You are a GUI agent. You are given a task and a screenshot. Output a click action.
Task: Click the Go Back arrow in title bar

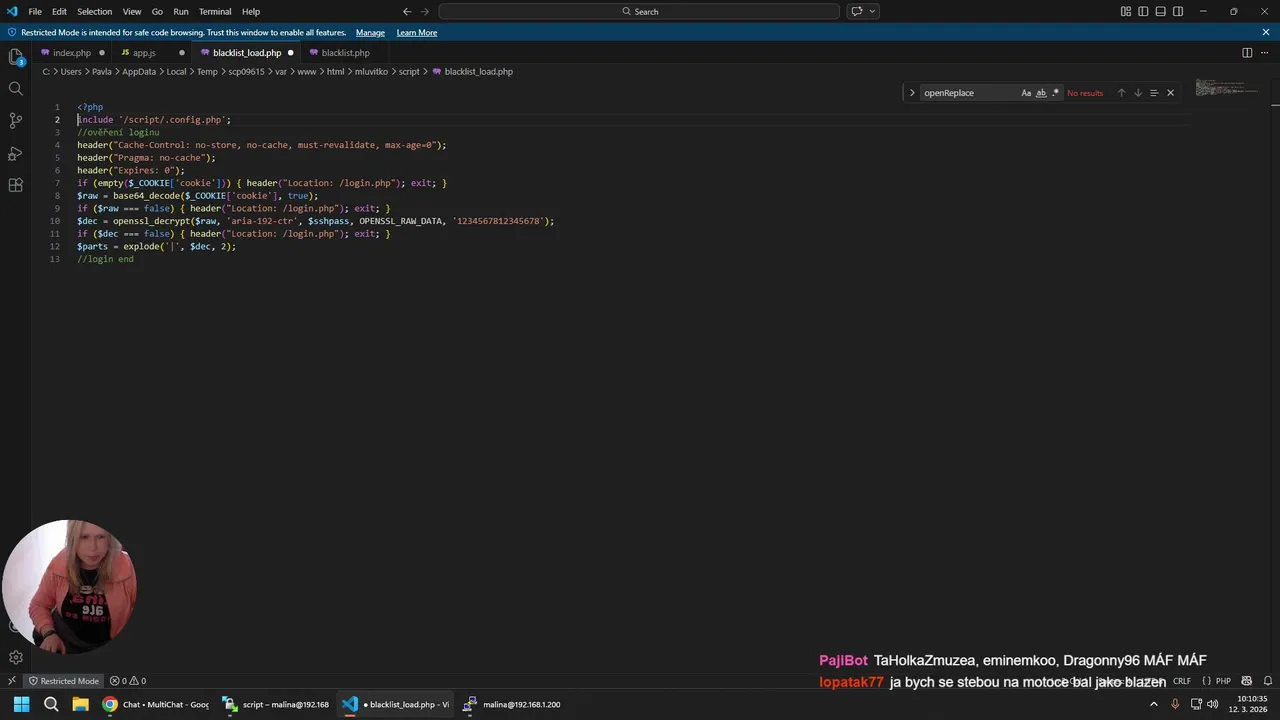point(407,11)
